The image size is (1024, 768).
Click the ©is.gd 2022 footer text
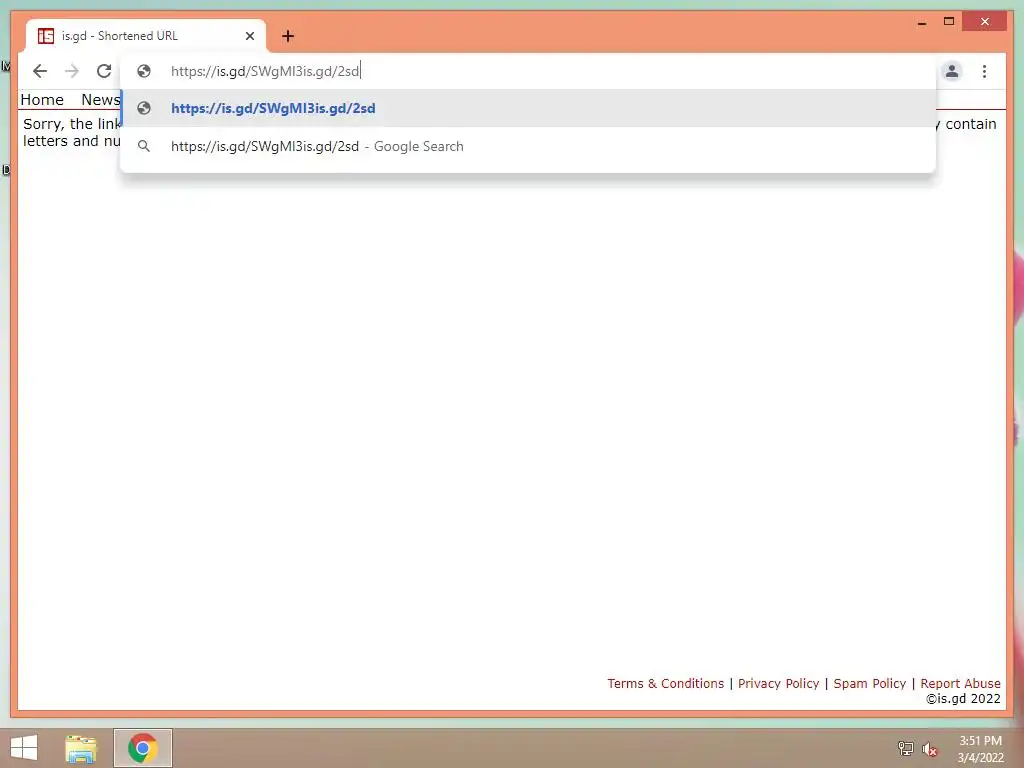[963, 699]
